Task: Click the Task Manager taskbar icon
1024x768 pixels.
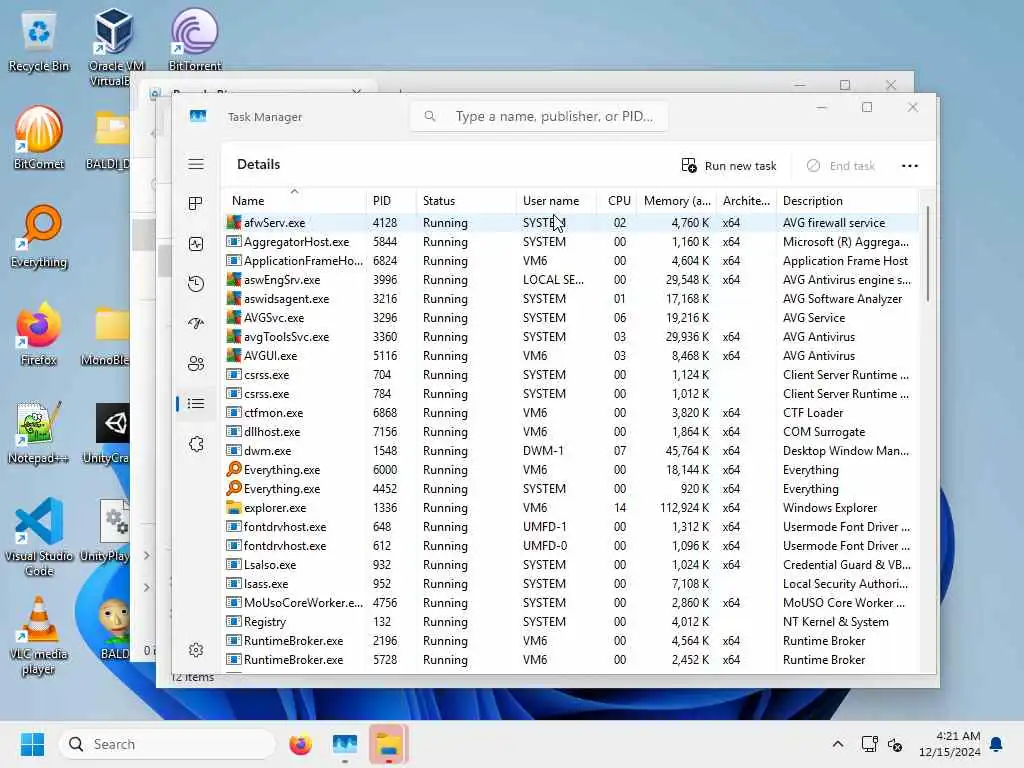Action: [344, 744]
